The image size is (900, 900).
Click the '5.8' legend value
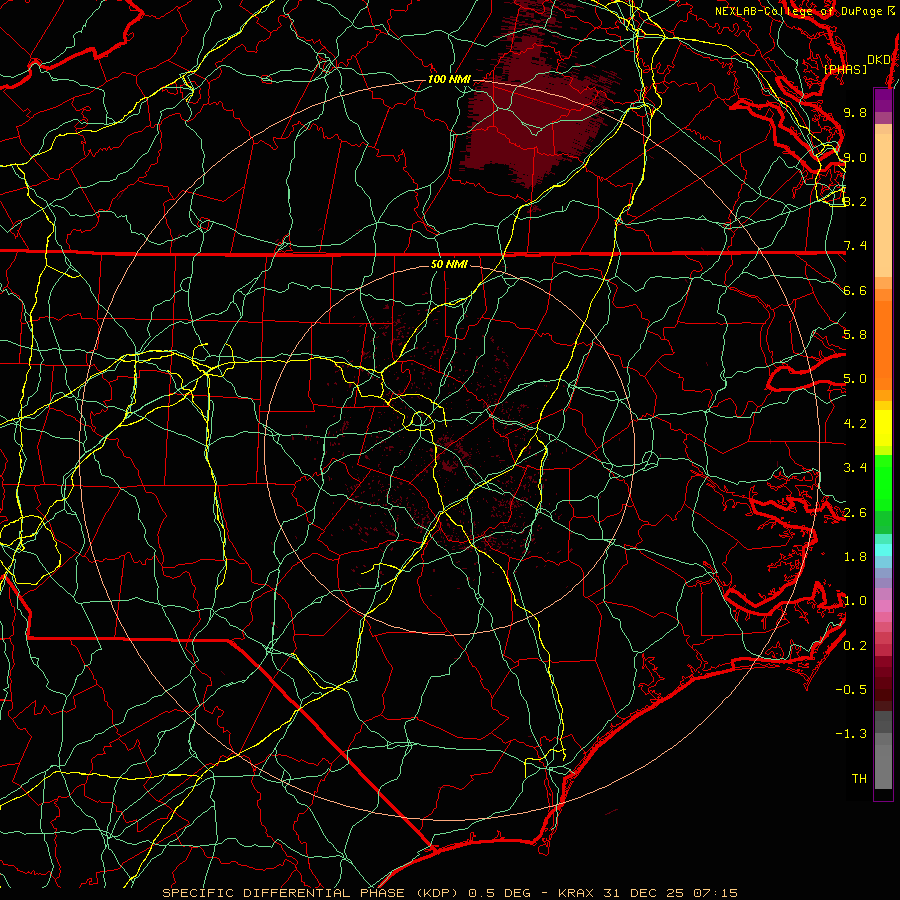pyautogui.click(x=855, y=335)
